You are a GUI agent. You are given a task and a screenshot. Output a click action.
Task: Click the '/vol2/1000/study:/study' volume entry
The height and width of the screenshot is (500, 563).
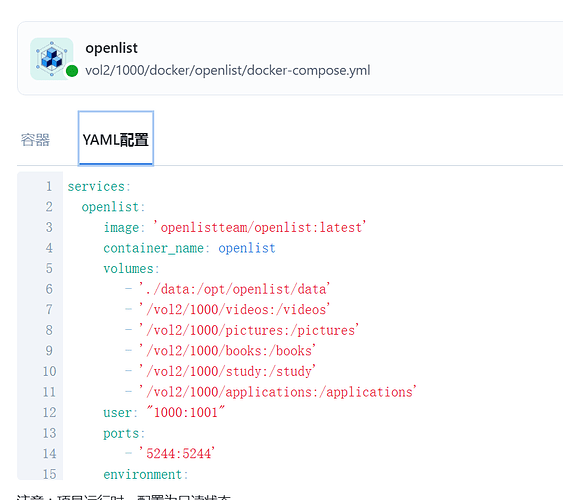pyautogui.click(x=227, y=372)
